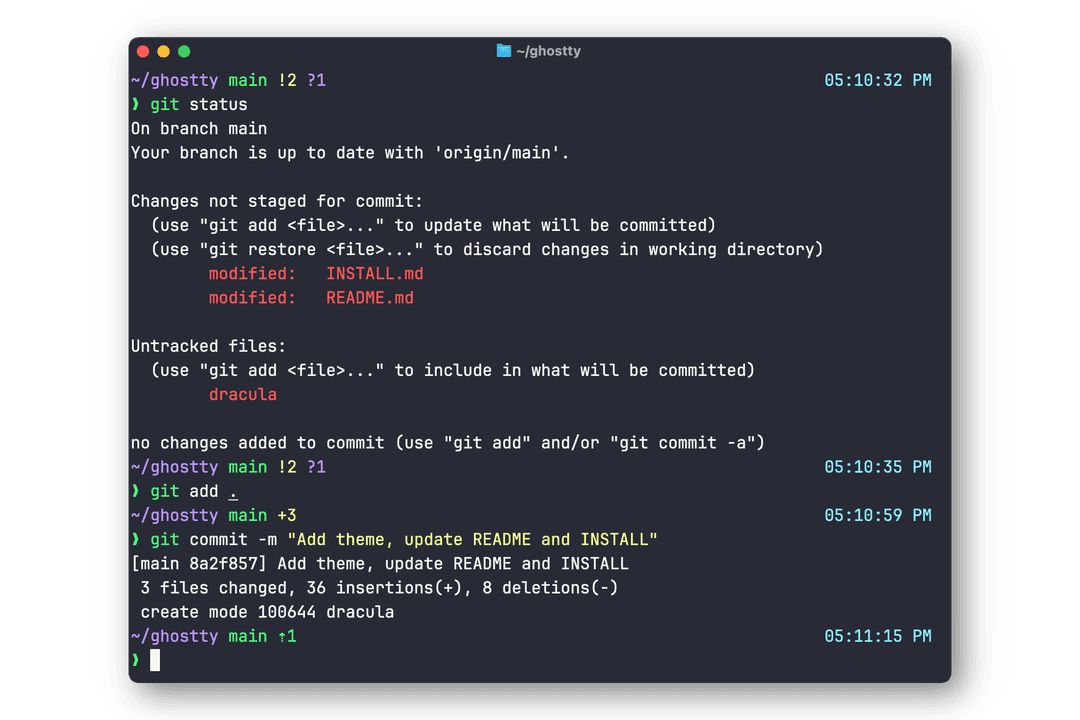Select the untracked dracula file name in red
This screenshot has width=1080, height=720.
[242, 395]
